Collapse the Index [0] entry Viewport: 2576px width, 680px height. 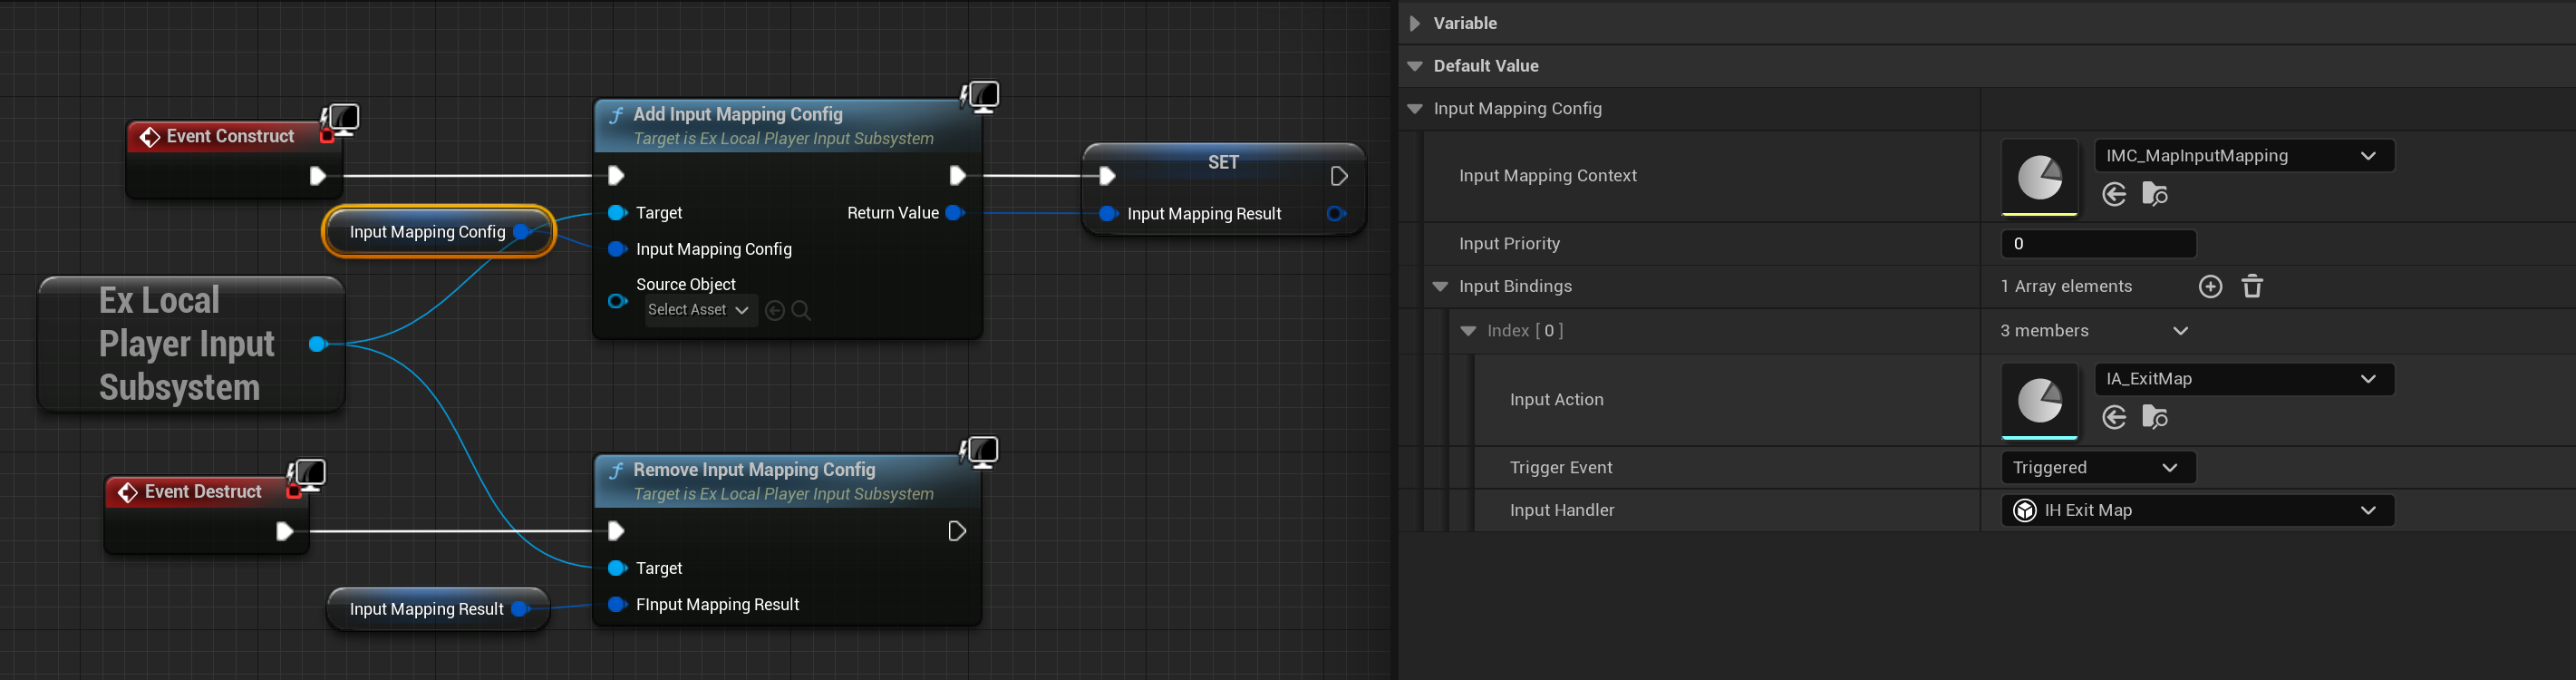coord(1468,331)
